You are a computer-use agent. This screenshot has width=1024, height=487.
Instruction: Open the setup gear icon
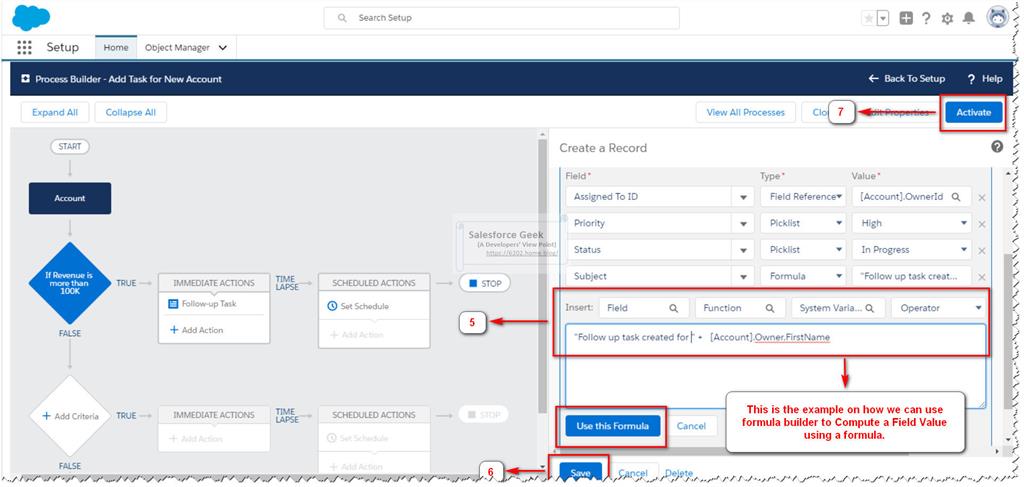pos(948,19)
